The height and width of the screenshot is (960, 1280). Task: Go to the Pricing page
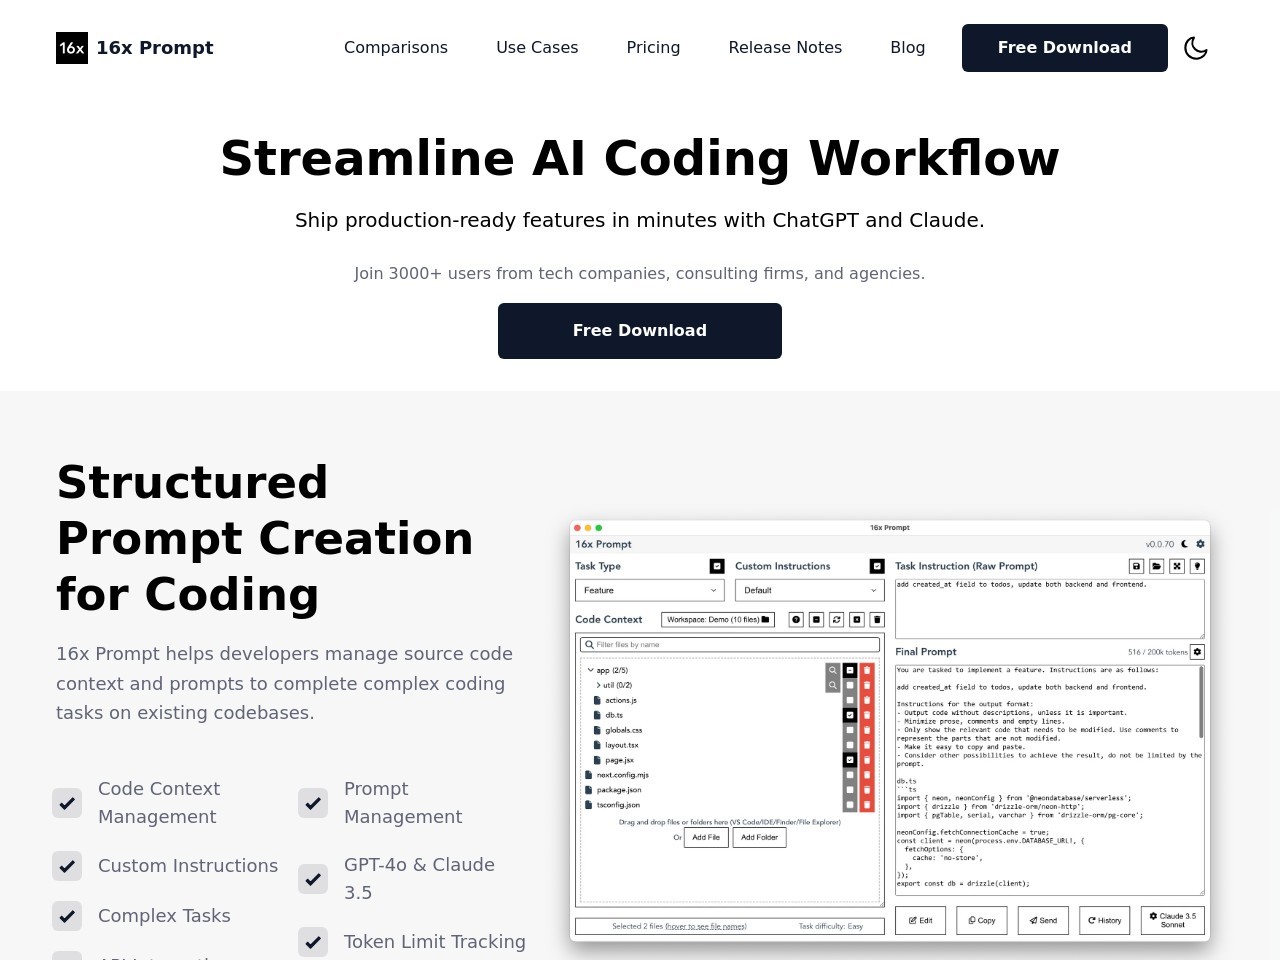click(x=653, y=48)
